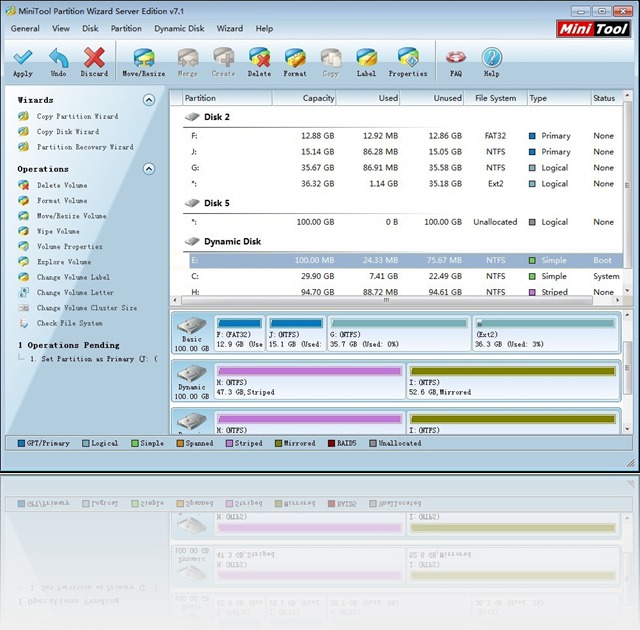Sort by the Capacity column header

tap(304, 98)
